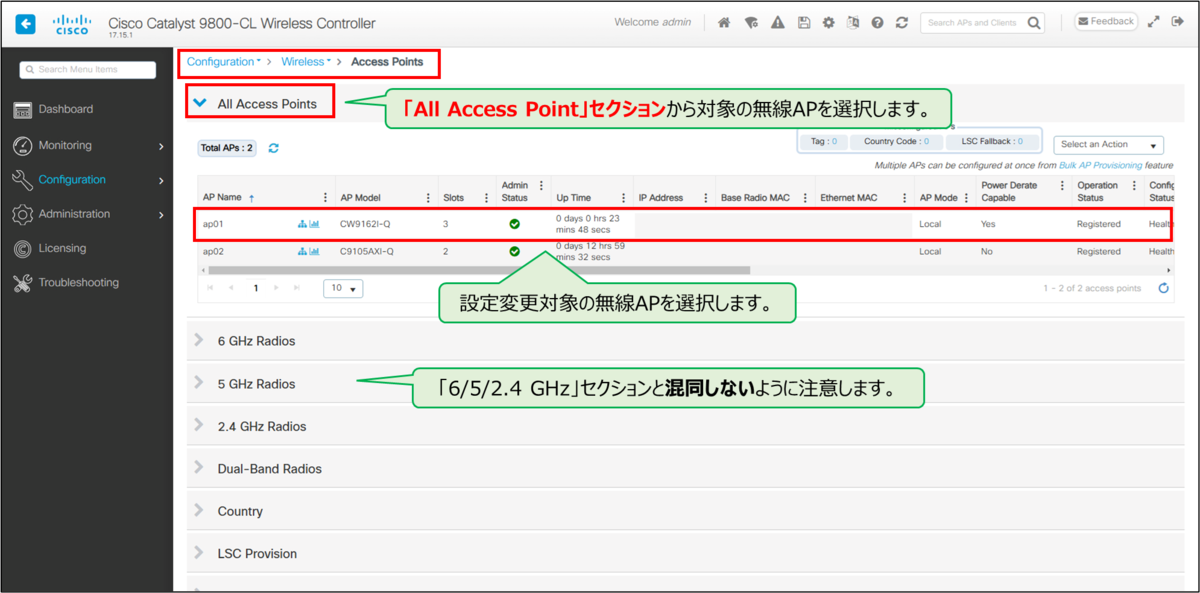Click the settings gear icon in the header

(x=829, y=21)
